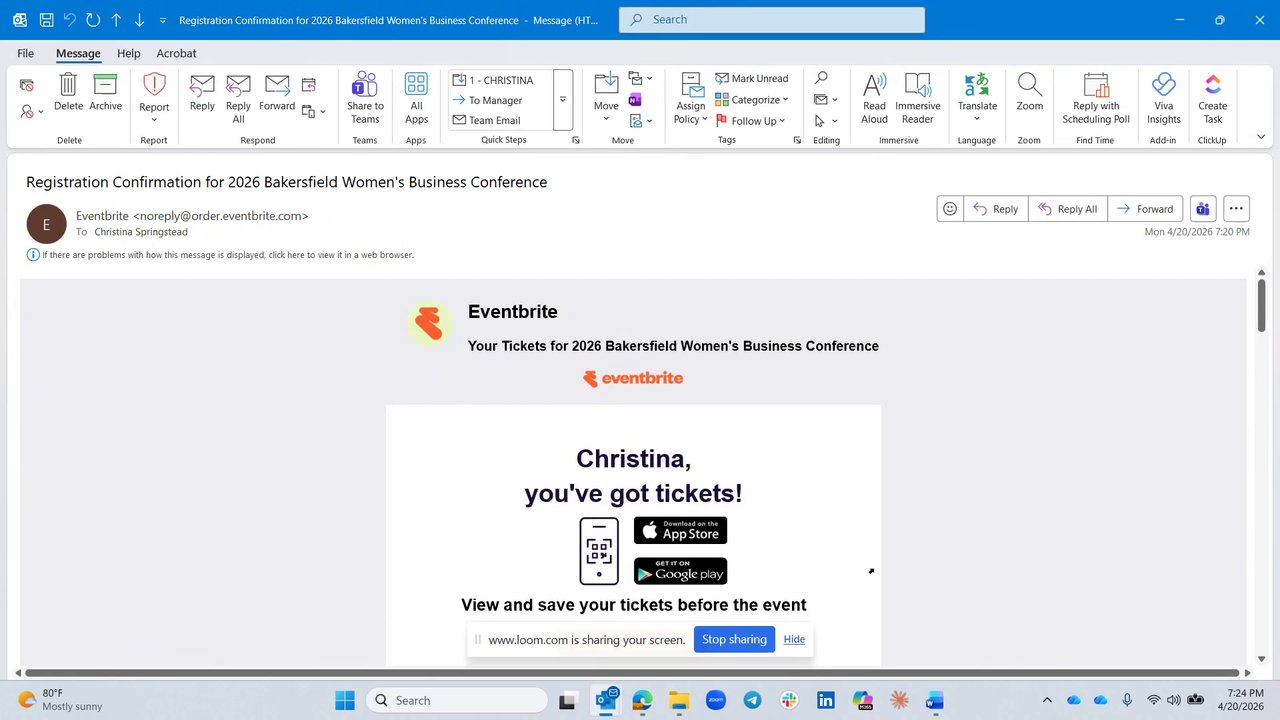Click Forward in the message header
The width and height of the screenshot is (1280, 720).
pos(1145,209)
